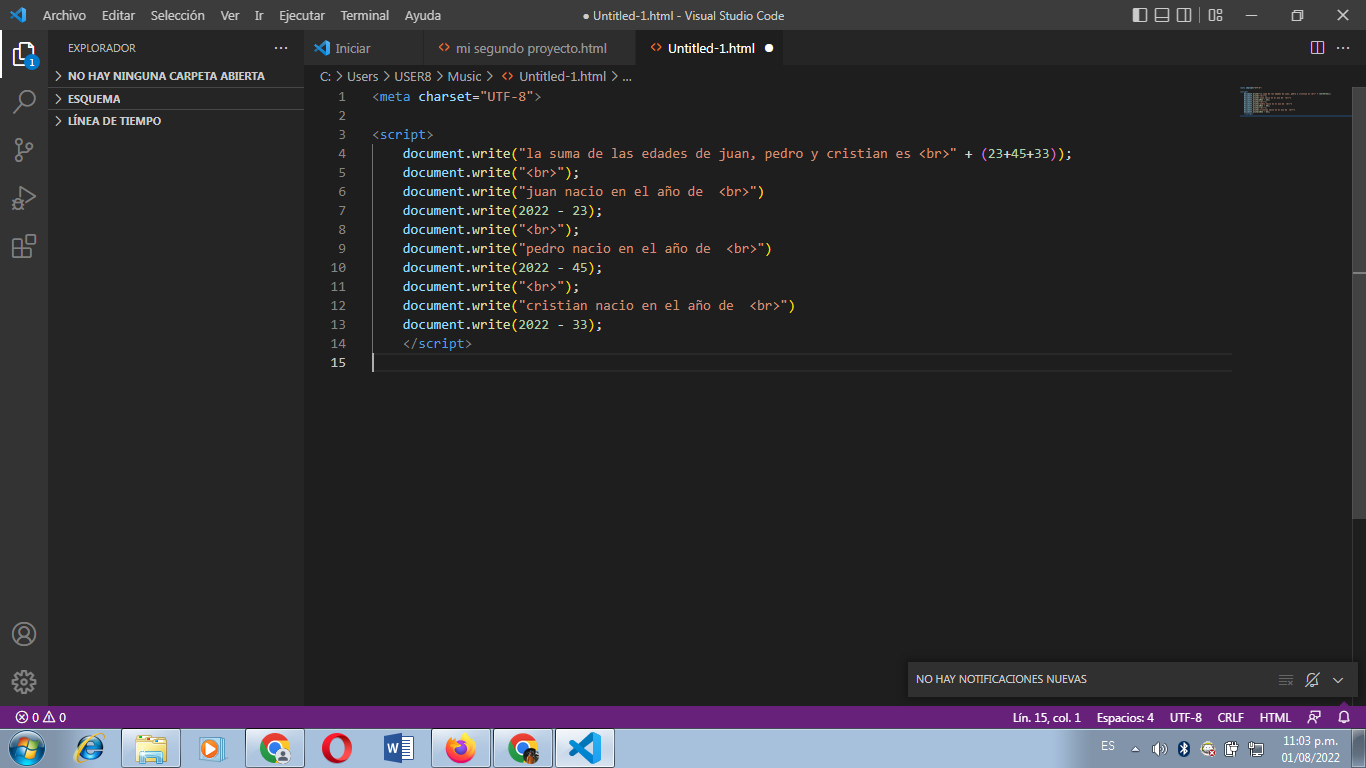Click USER8 in the breadcrumb path
Screen dimensions: 1366x768
click(412, 76)
